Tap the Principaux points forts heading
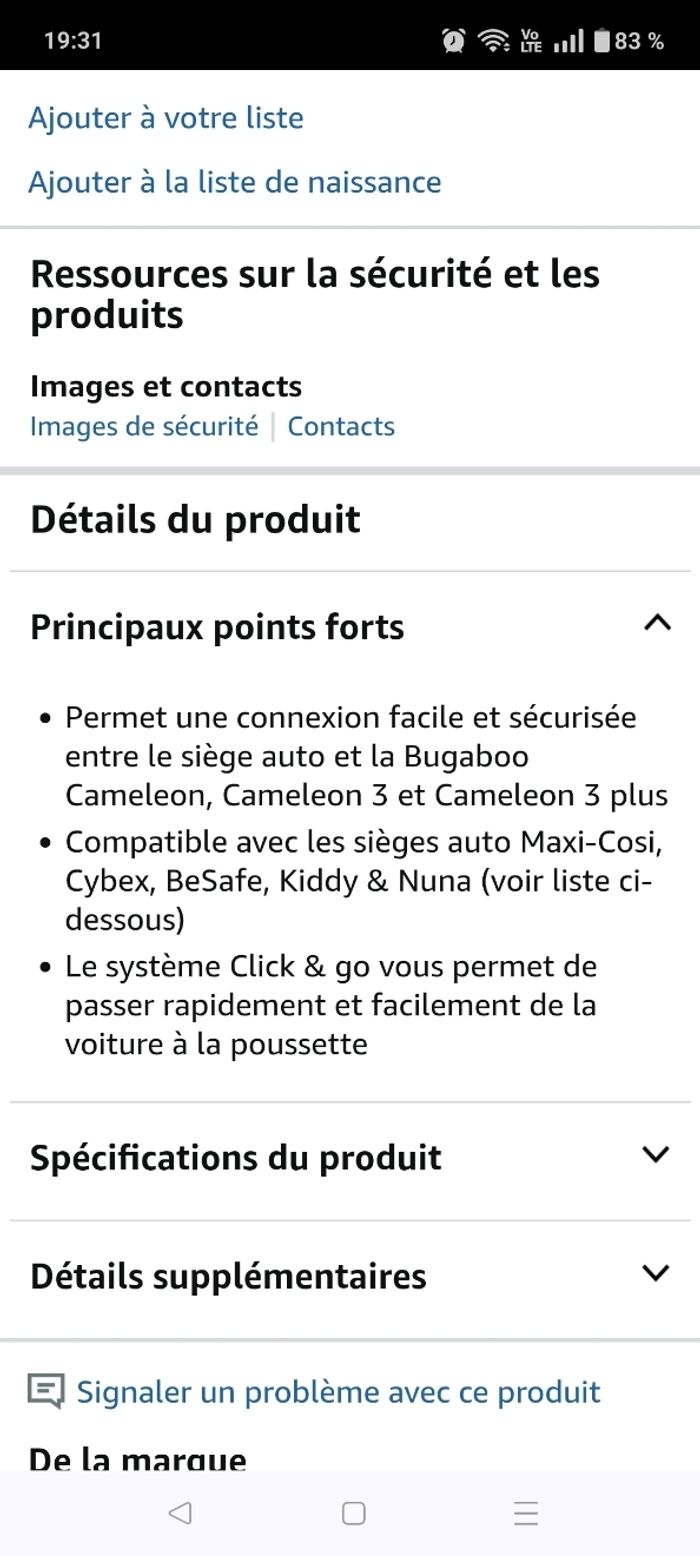 tap(217, 627)
